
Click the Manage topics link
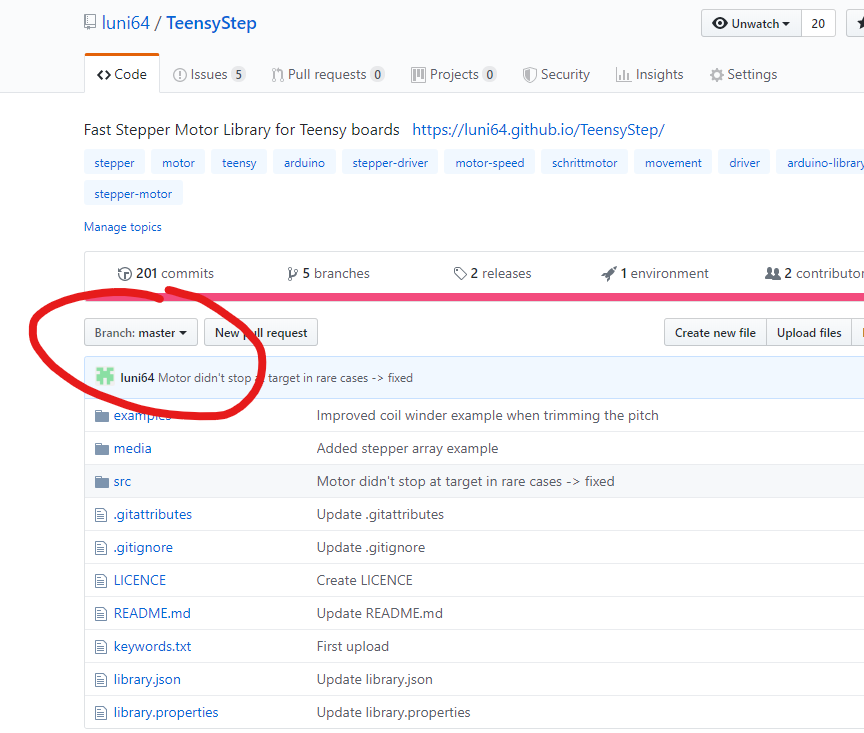(x=122, y=227)
